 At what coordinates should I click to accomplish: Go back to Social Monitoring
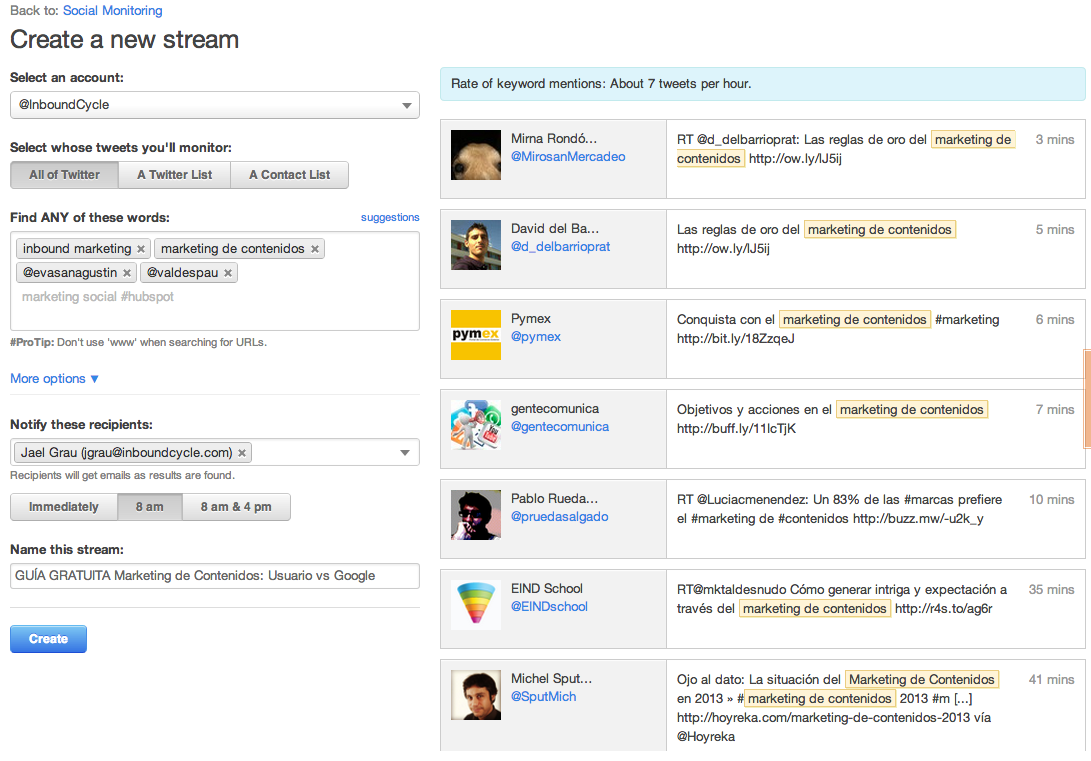113,10
